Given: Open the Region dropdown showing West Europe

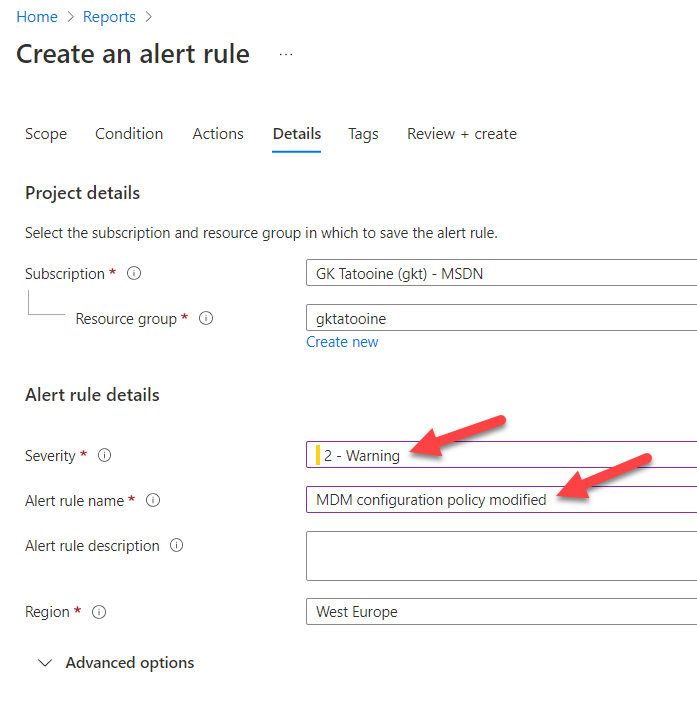Looking at the screenshot, I should pyautogui.click(x=501, y=611).
